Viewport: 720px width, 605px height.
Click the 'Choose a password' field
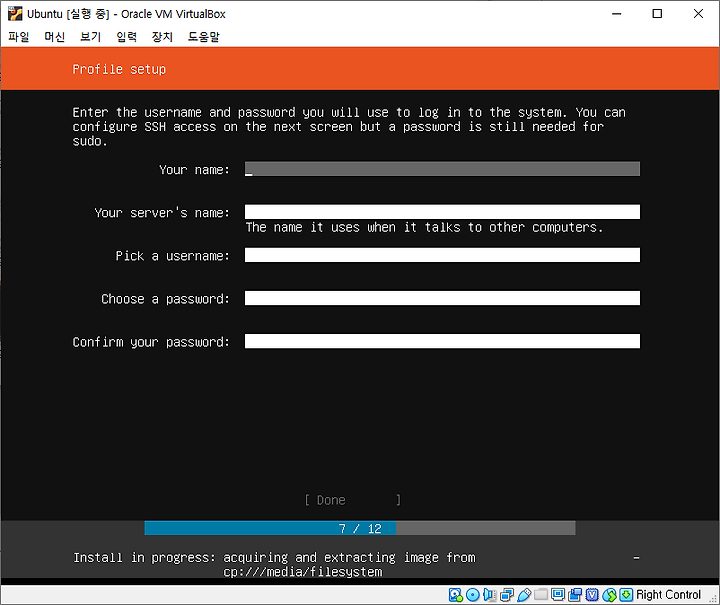pos(442,298)
